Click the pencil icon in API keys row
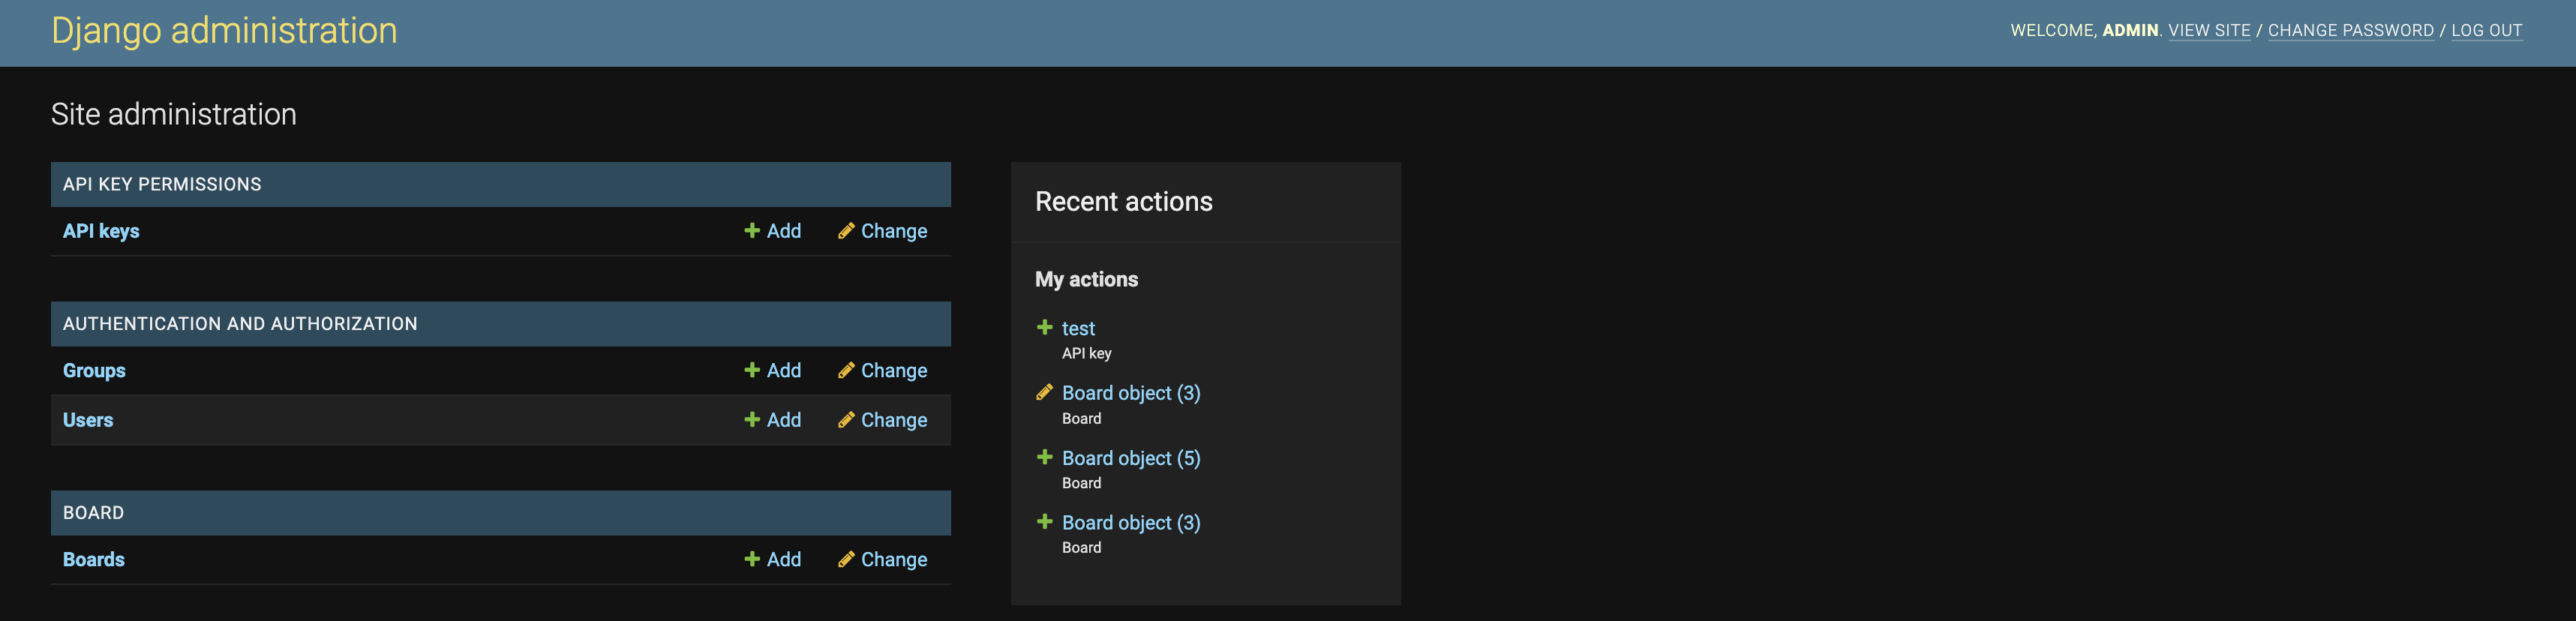 point(846,231)
